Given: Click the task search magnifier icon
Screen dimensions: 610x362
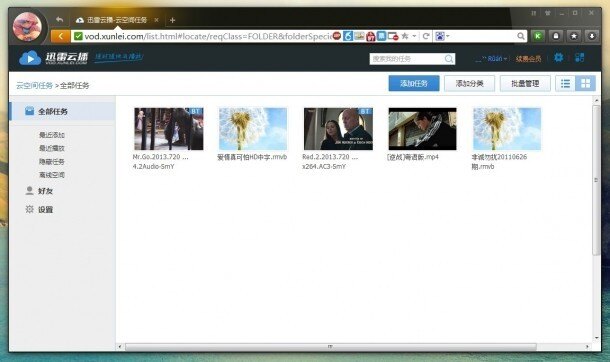Looking at the screenshot, I should click(x=449, y=59).
